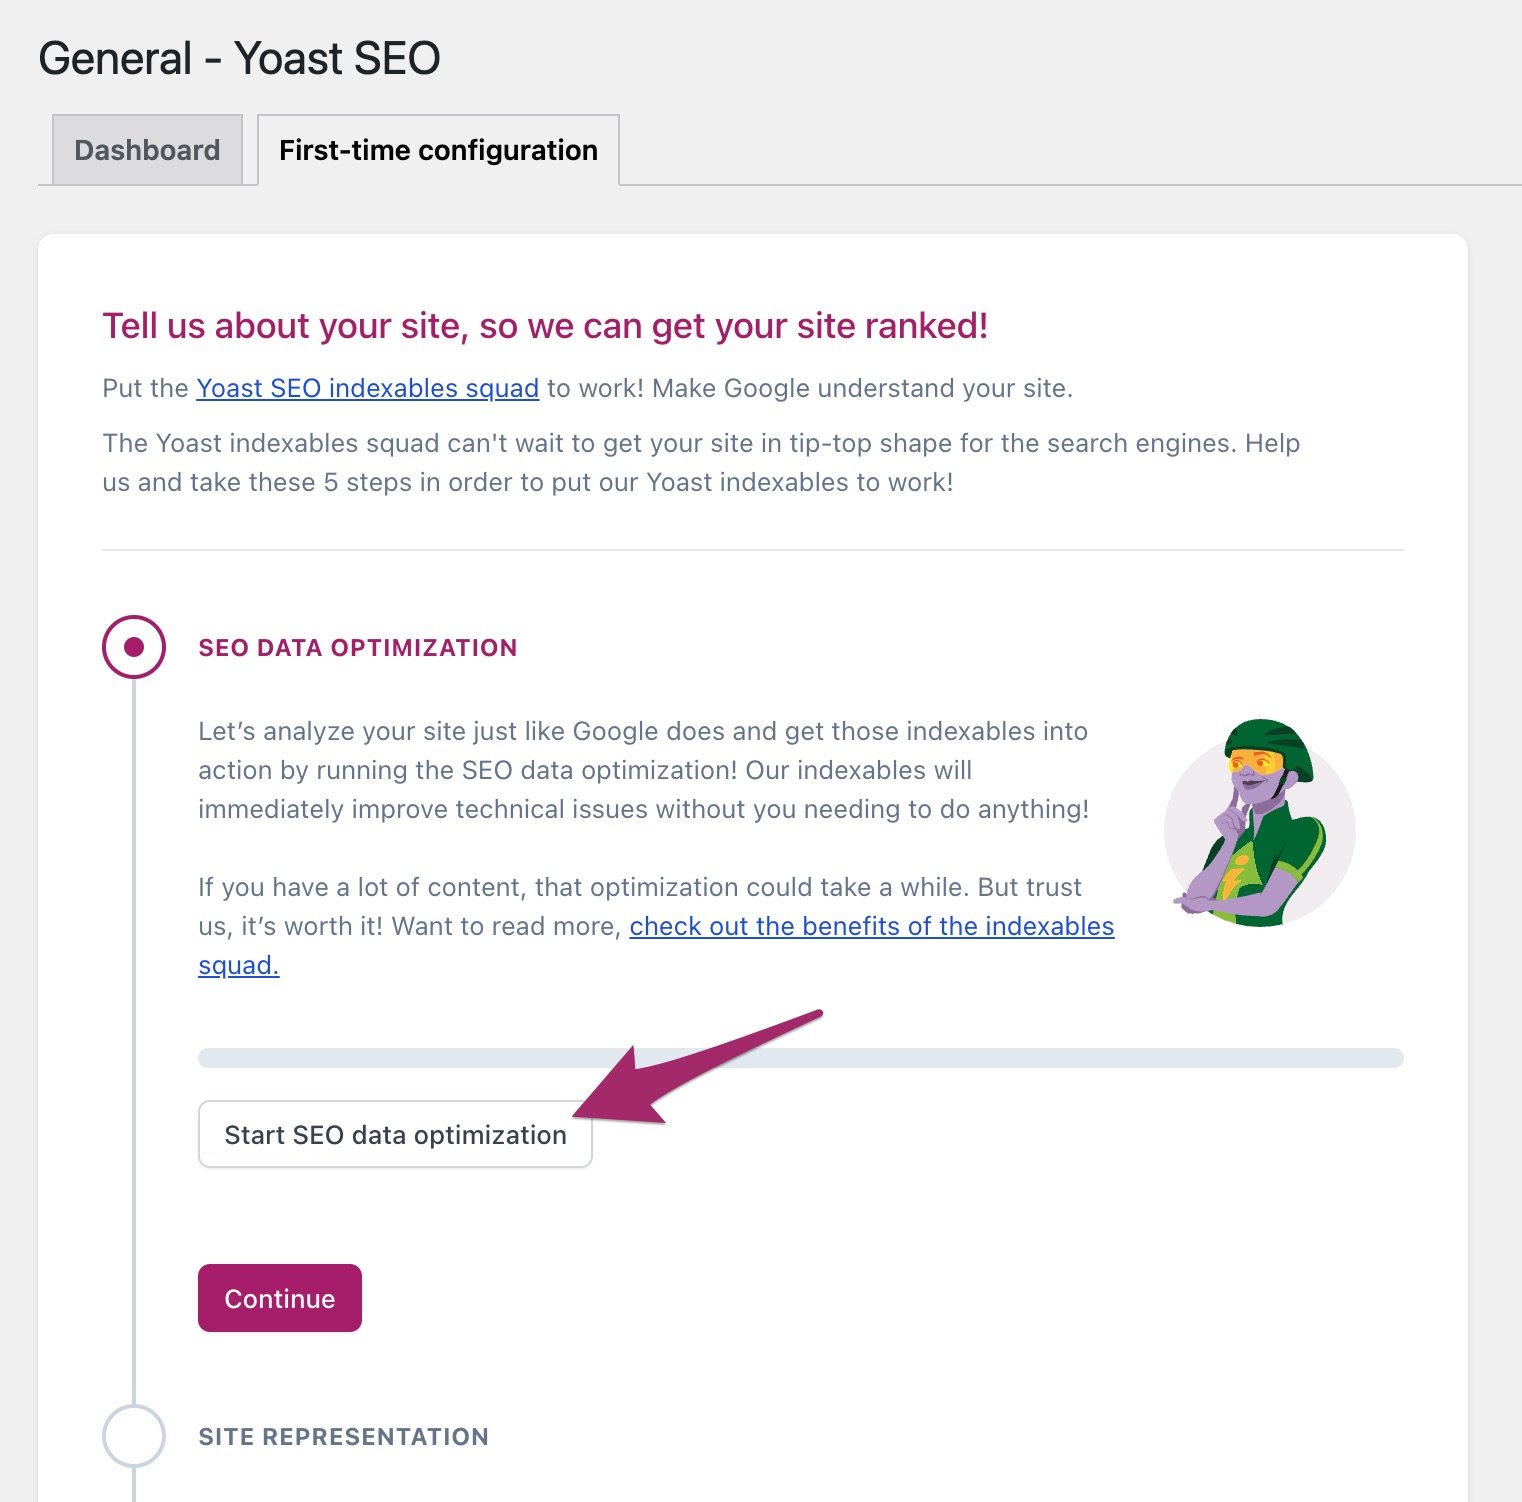Open the First-time configuration tab
Viewport: 1522px width, 1502px height.
(437, 150)
